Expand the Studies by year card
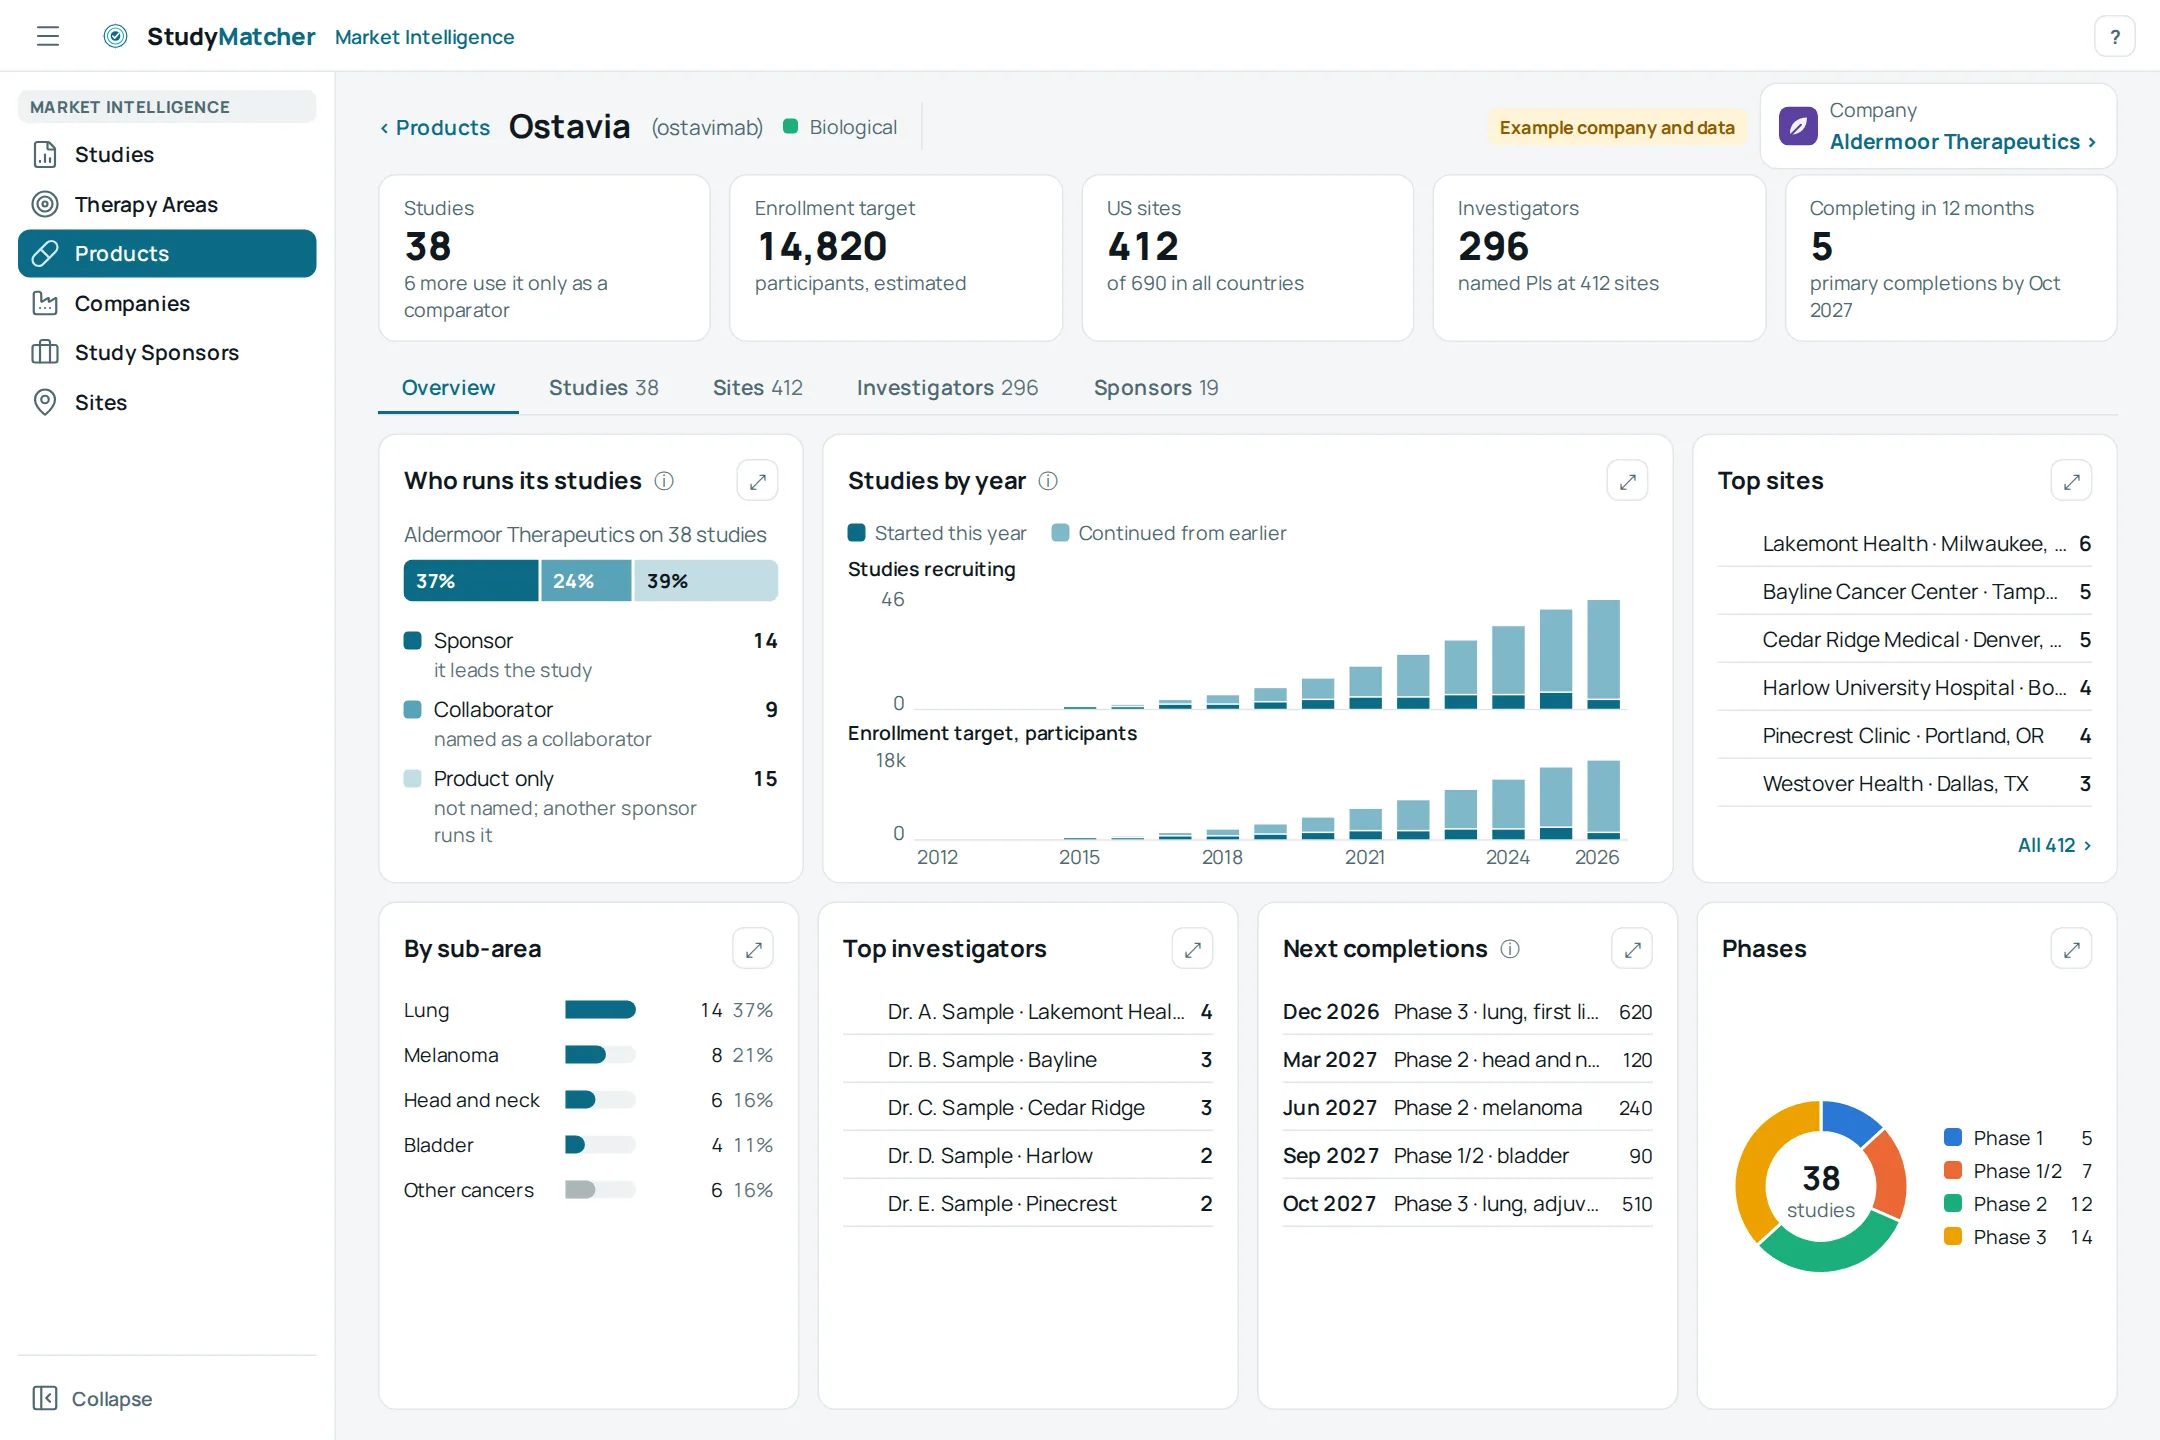Image resolution: width=2160 pixels, height=1440 pixels. (1627, 481)
